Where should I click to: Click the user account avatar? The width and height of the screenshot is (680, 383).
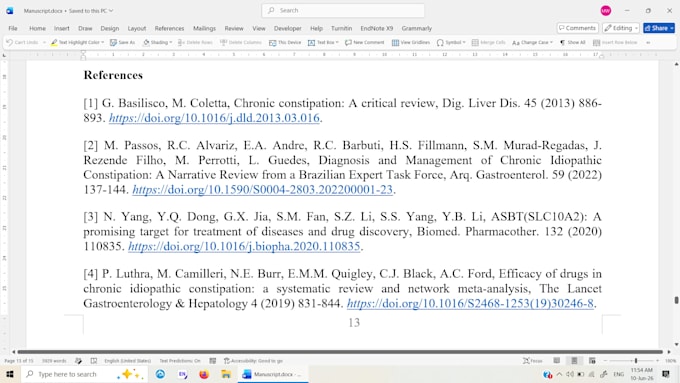tap(606, 10)
